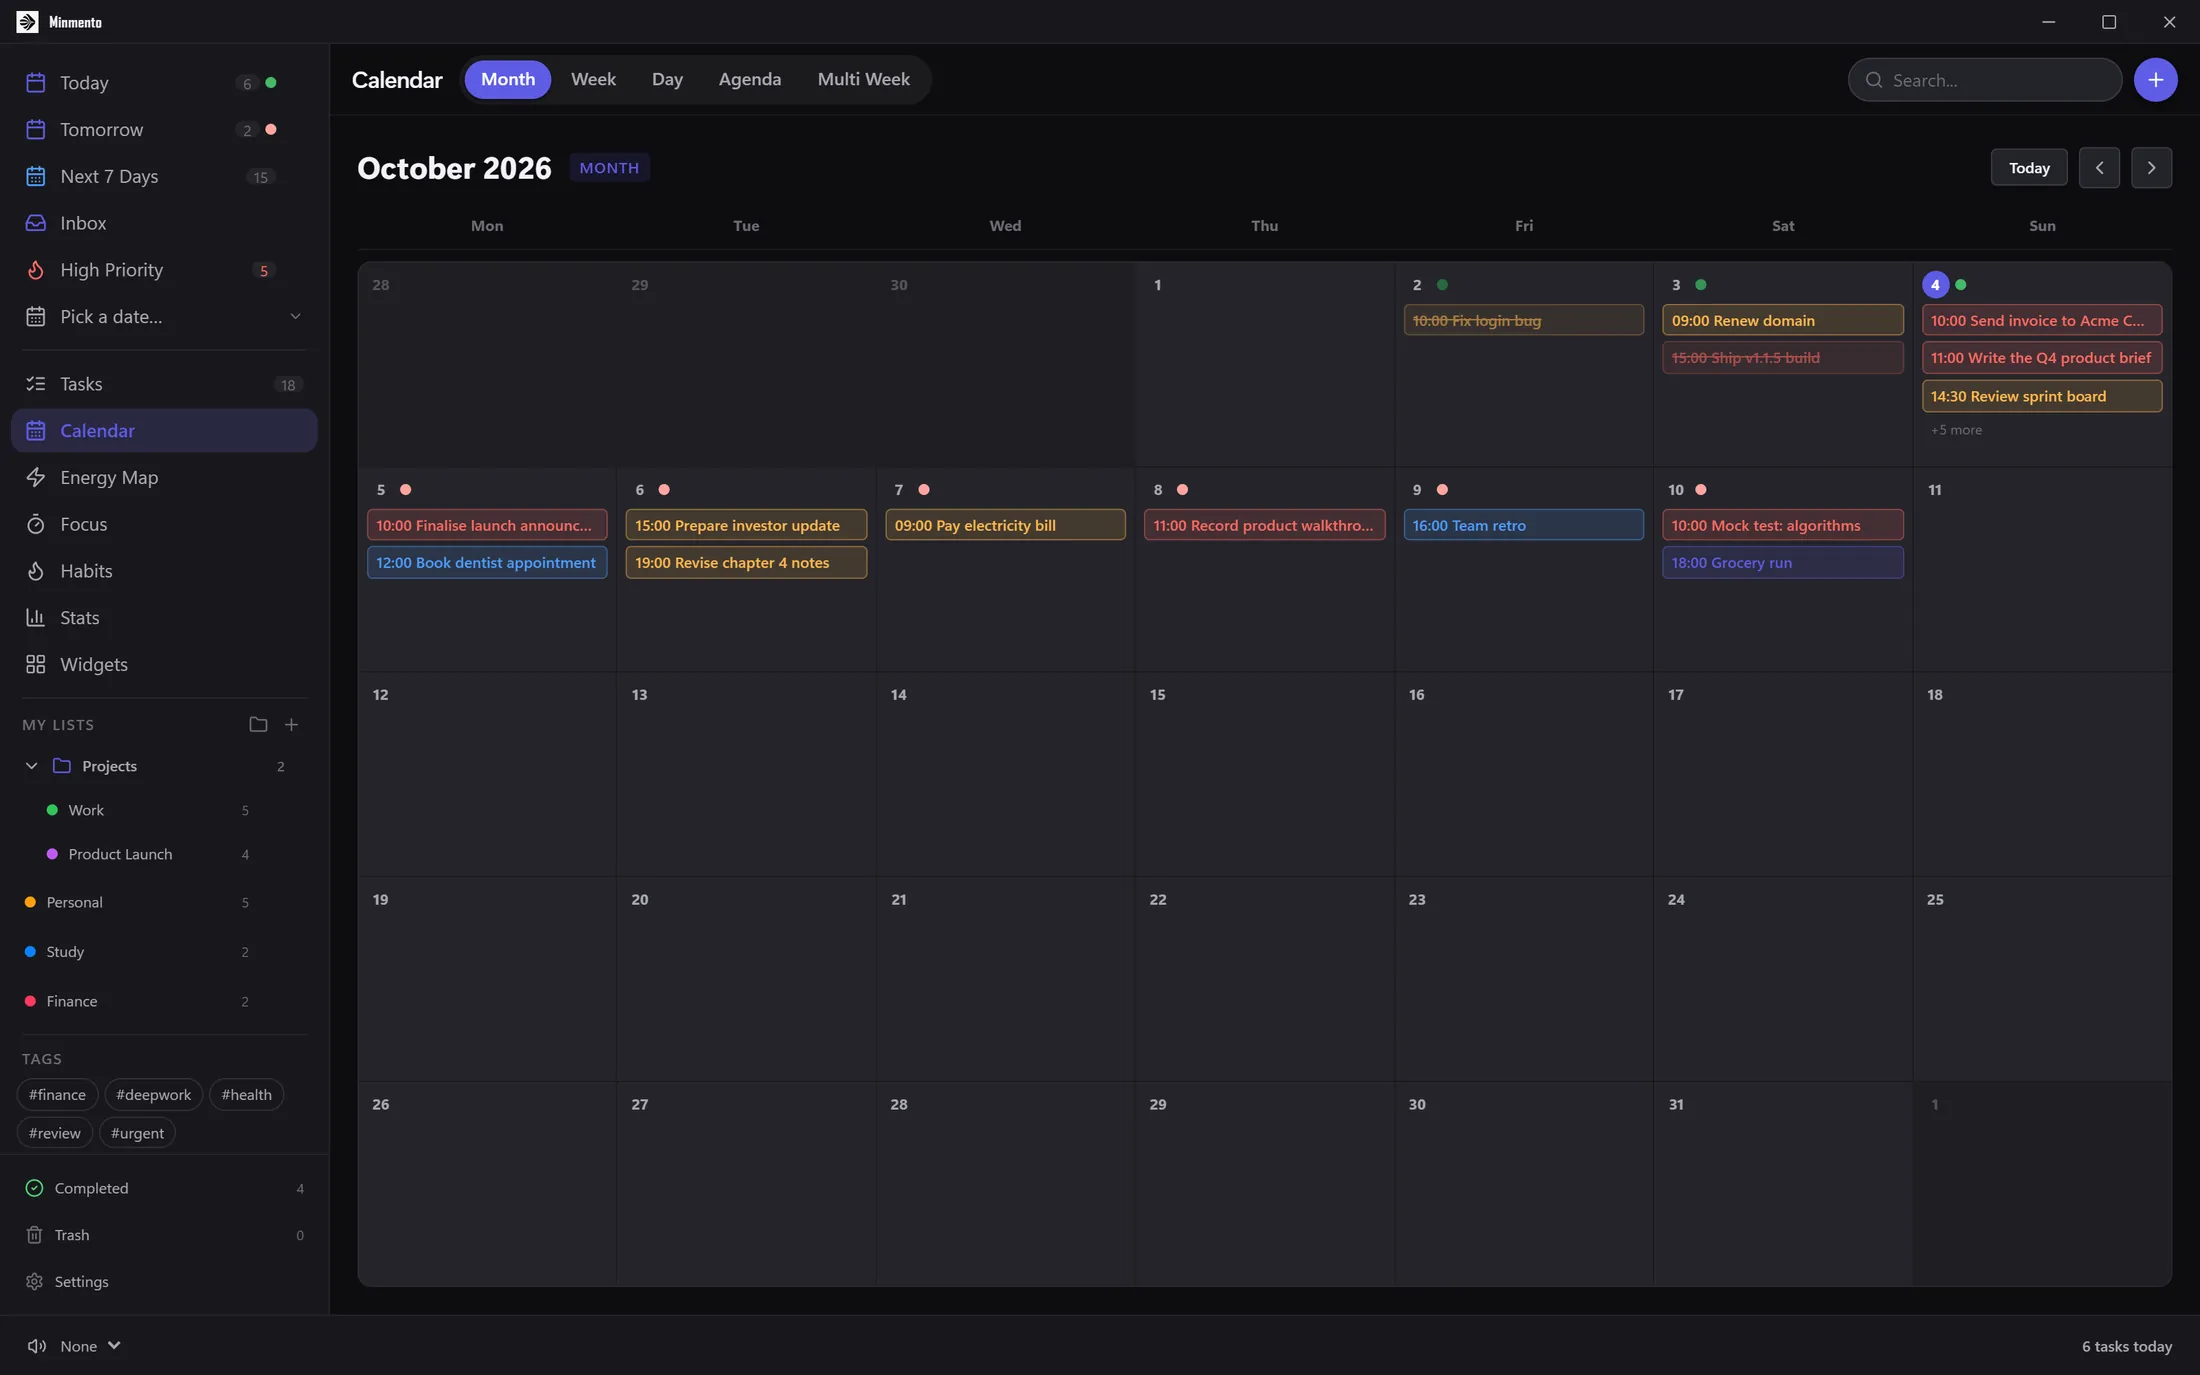The height and width of the screenshot is (1375, 2200).
Task: Click the sound speaker icon
Action: (x=37, y=1346)
